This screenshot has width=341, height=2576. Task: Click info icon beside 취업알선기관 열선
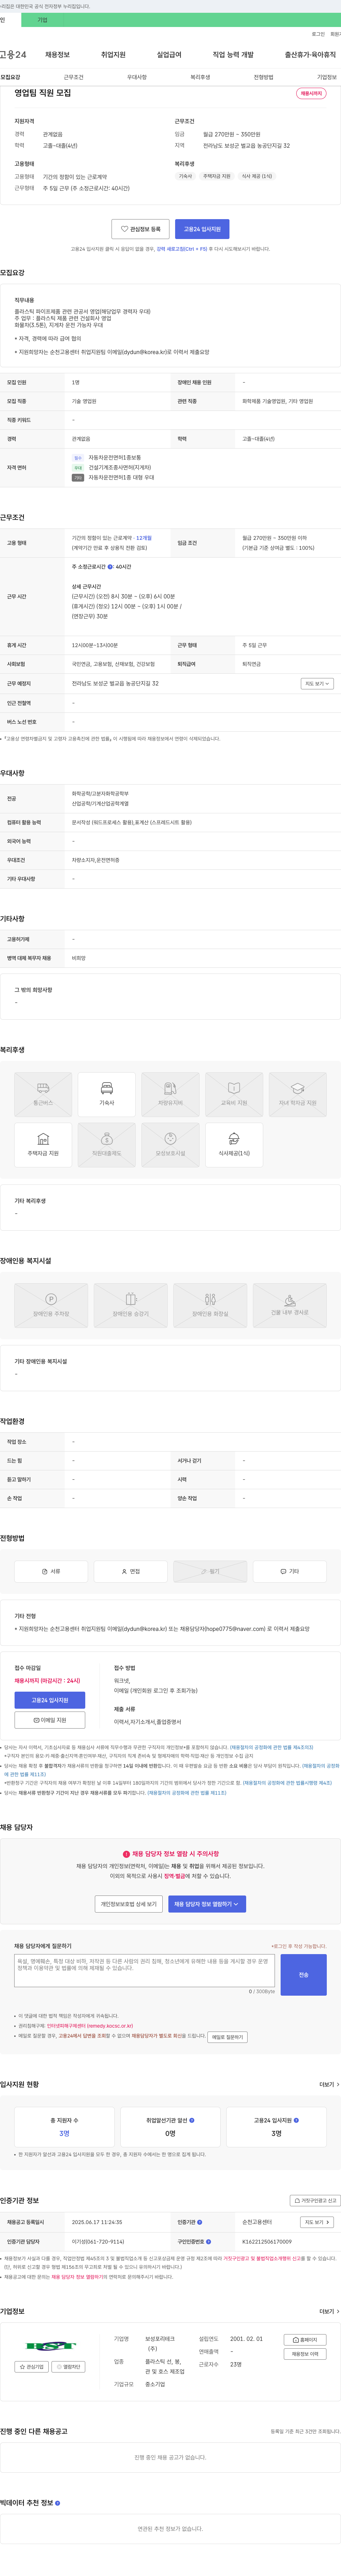point(192,2120)
